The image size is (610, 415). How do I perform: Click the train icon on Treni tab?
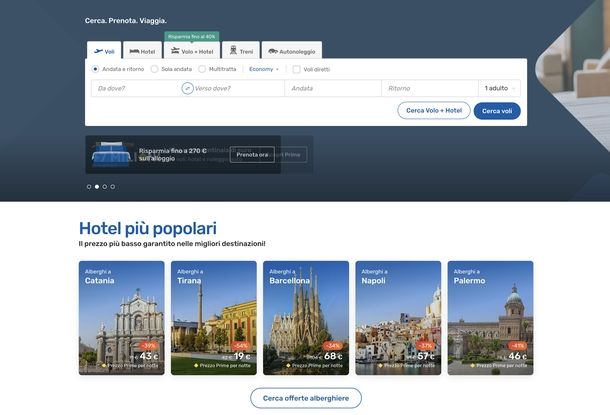[233, 50]
